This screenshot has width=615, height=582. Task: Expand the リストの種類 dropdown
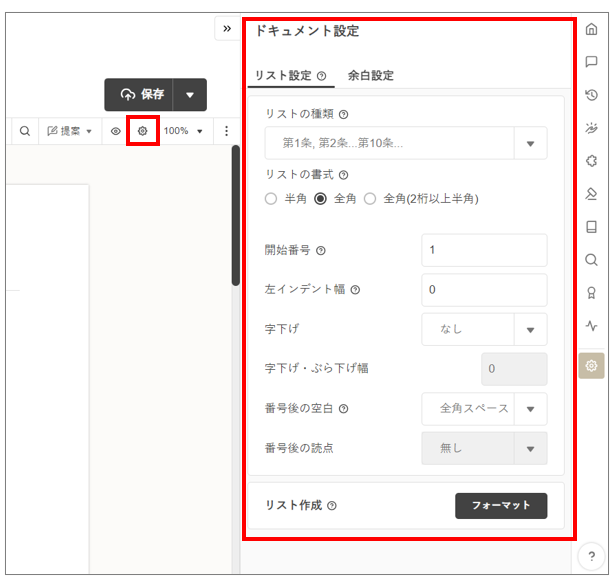pos(530,143)
